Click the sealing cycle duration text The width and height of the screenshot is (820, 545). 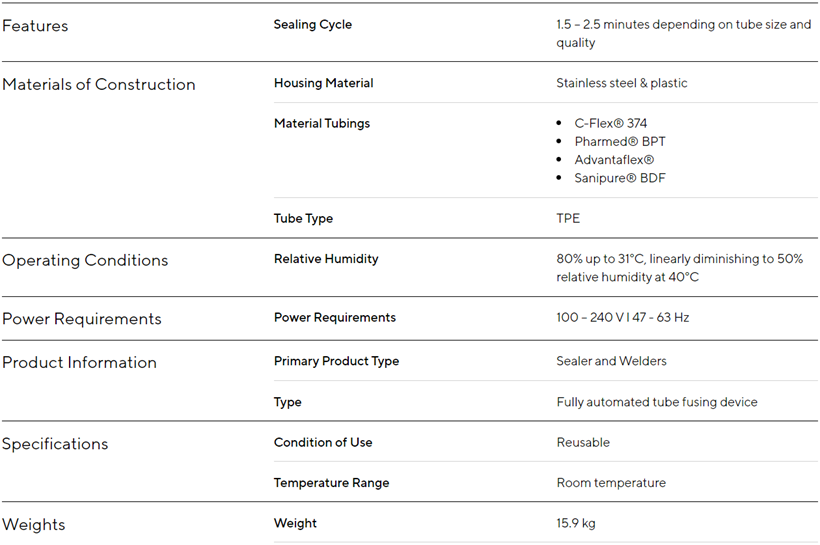tap(683, 34)
